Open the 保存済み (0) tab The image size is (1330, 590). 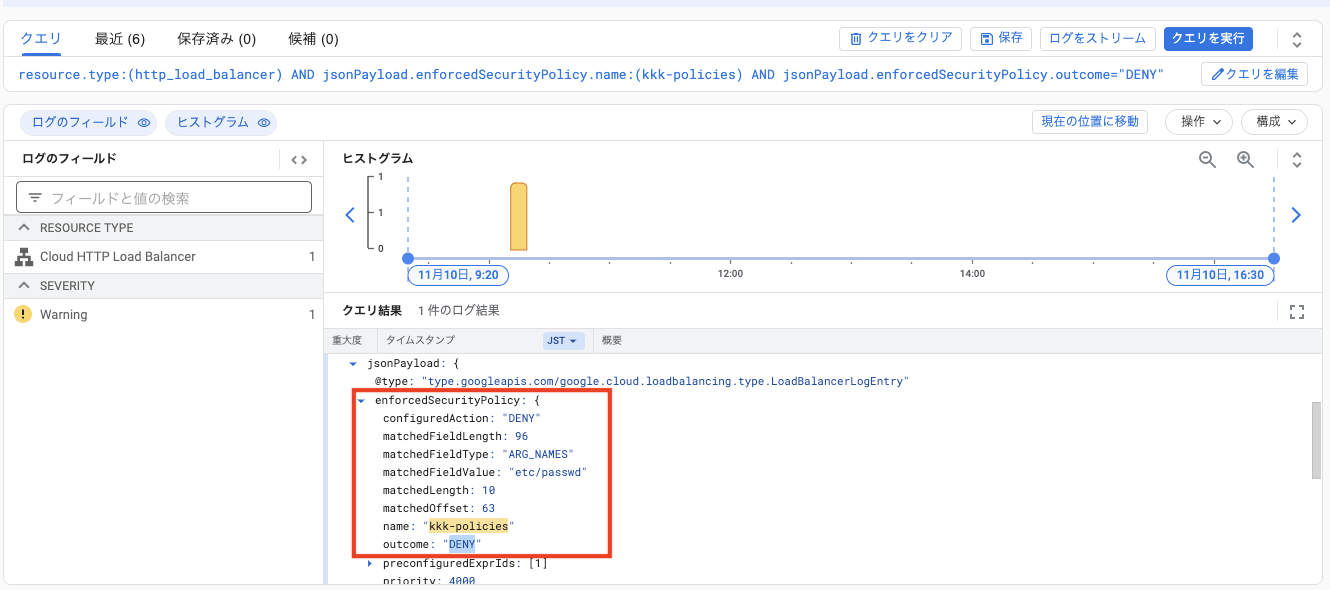pos(216,39)
